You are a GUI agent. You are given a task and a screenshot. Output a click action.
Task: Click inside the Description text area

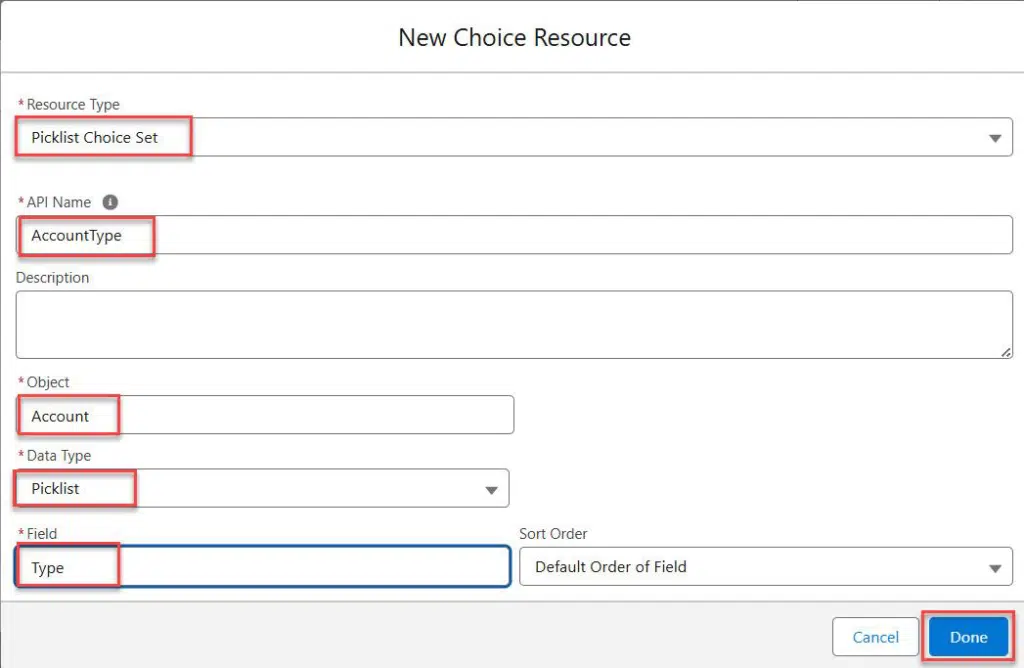(514, 325)
